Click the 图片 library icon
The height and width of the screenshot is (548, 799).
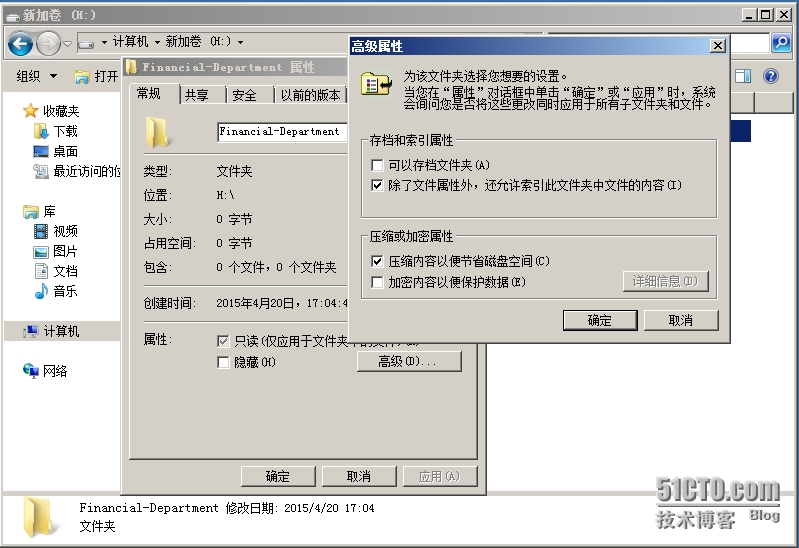41,251
